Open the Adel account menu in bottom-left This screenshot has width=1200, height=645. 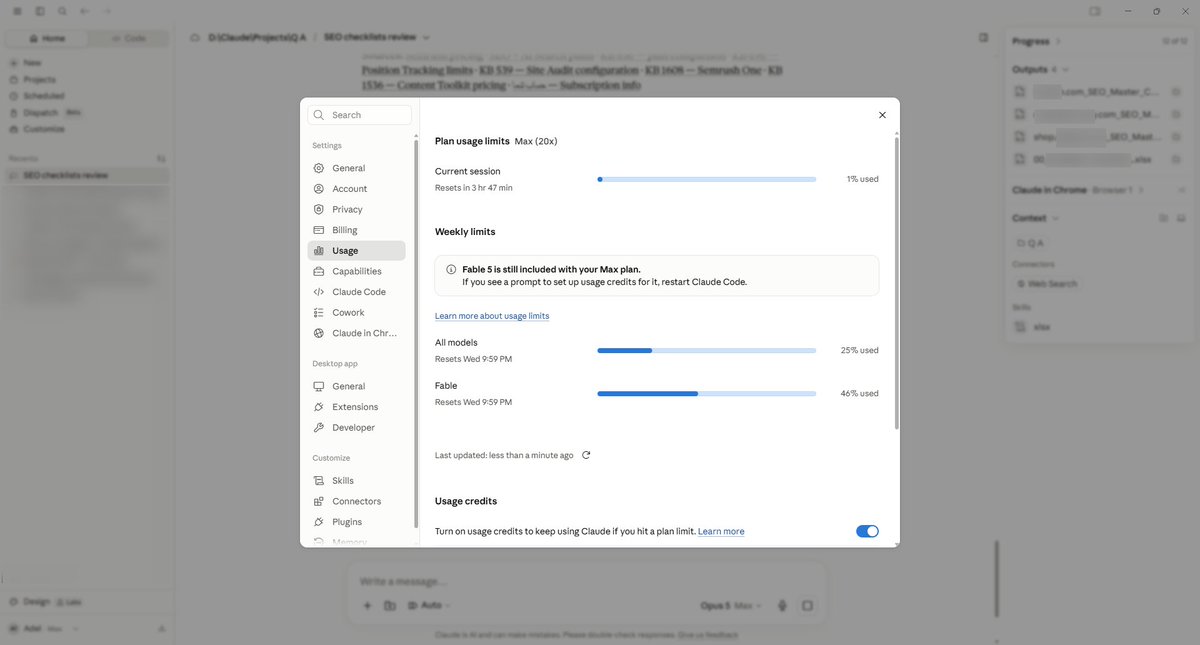pos(45,628)
